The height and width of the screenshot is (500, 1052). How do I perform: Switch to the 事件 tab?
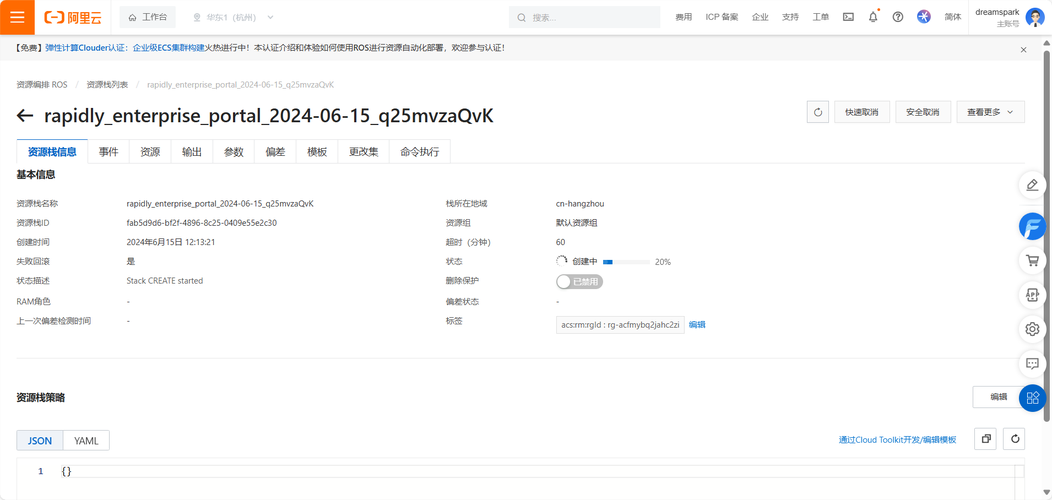click(109, 152)
